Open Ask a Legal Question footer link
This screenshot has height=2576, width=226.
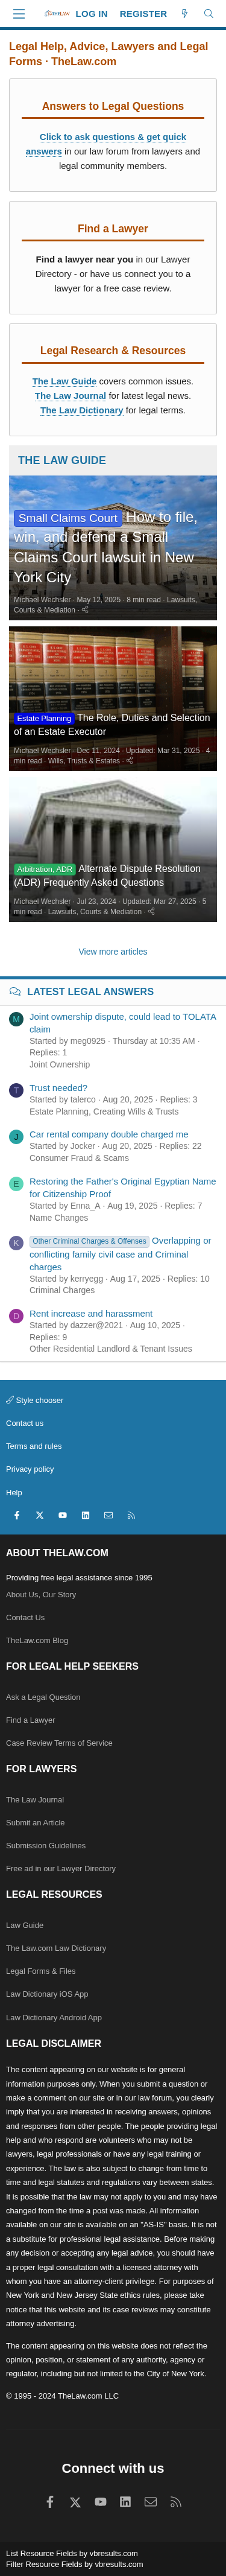pos(43,1697)
